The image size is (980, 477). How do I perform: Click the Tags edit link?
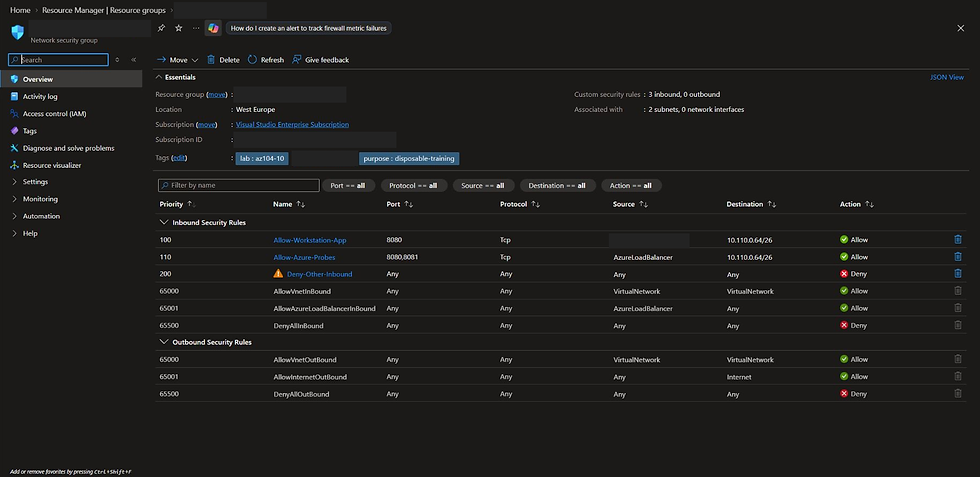click(179, 158)
